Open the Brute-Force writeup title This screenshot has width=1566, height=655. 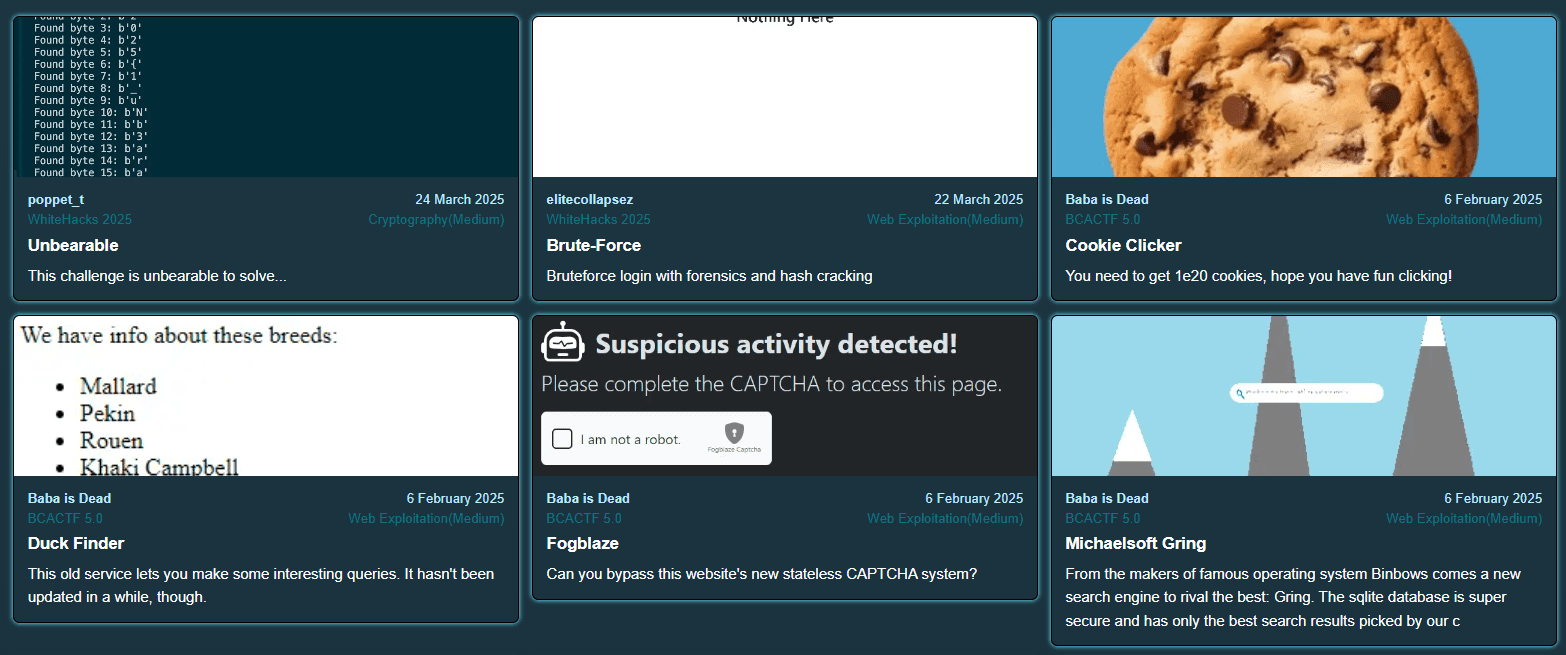tap(593, 245)
